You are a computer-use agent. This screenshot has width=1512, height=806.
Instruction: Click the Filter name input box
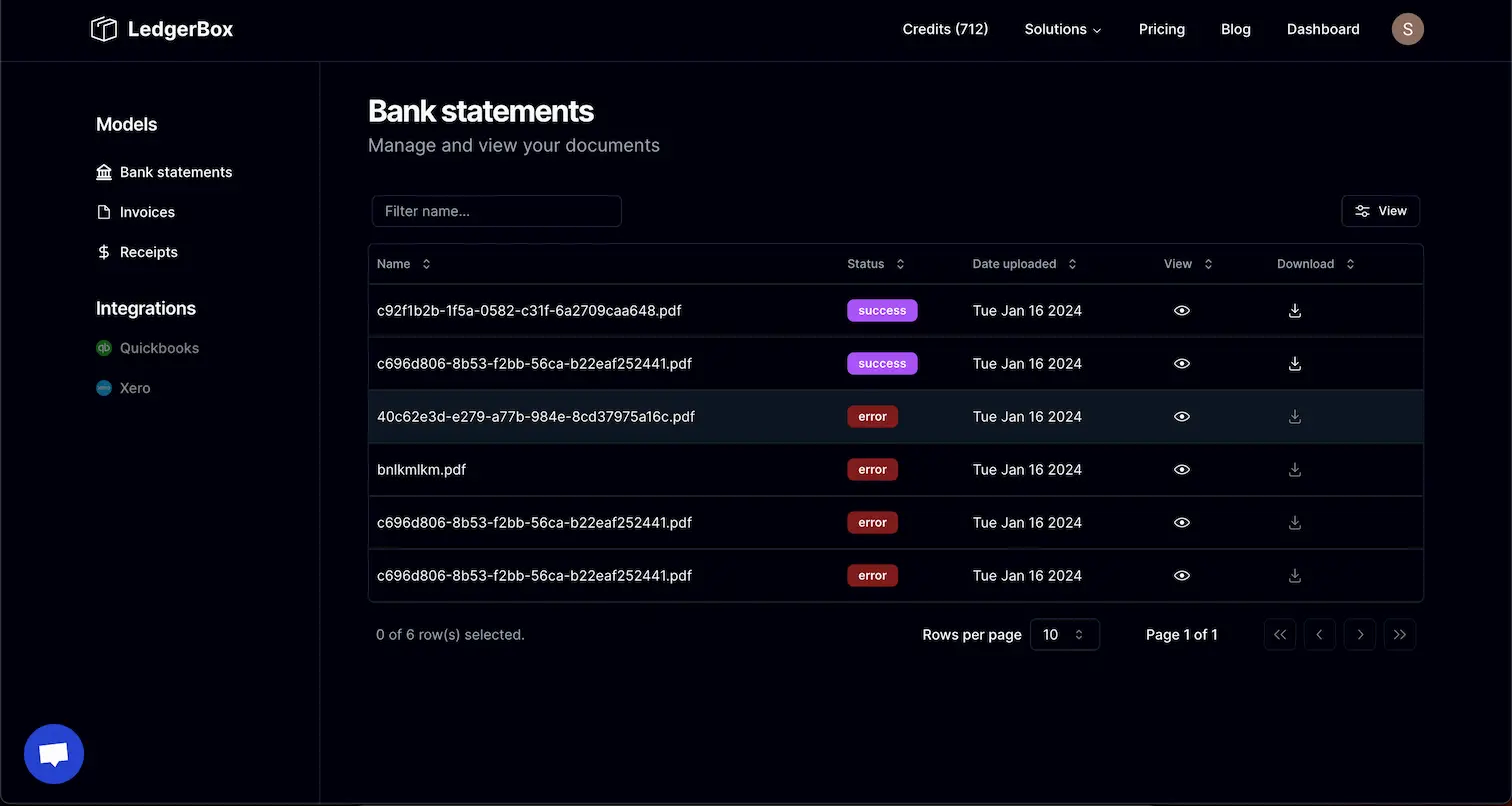496,210
